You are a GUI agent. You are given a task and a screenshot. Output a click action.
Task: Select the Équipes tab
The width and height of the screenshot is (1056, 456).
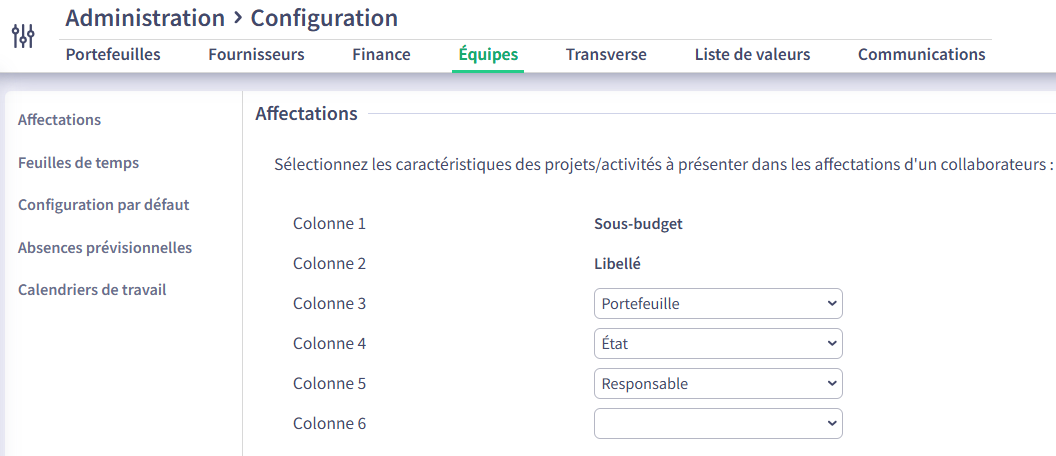click(488, 55)
